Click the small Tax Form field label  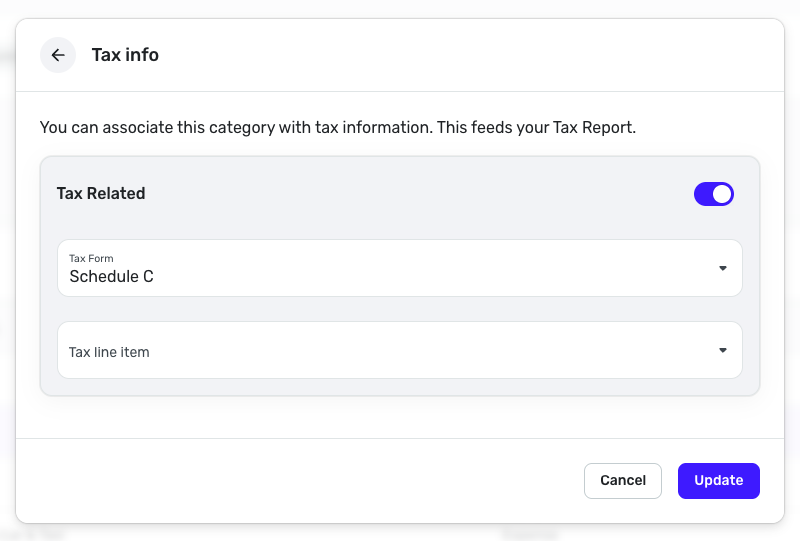coord(91,258)
